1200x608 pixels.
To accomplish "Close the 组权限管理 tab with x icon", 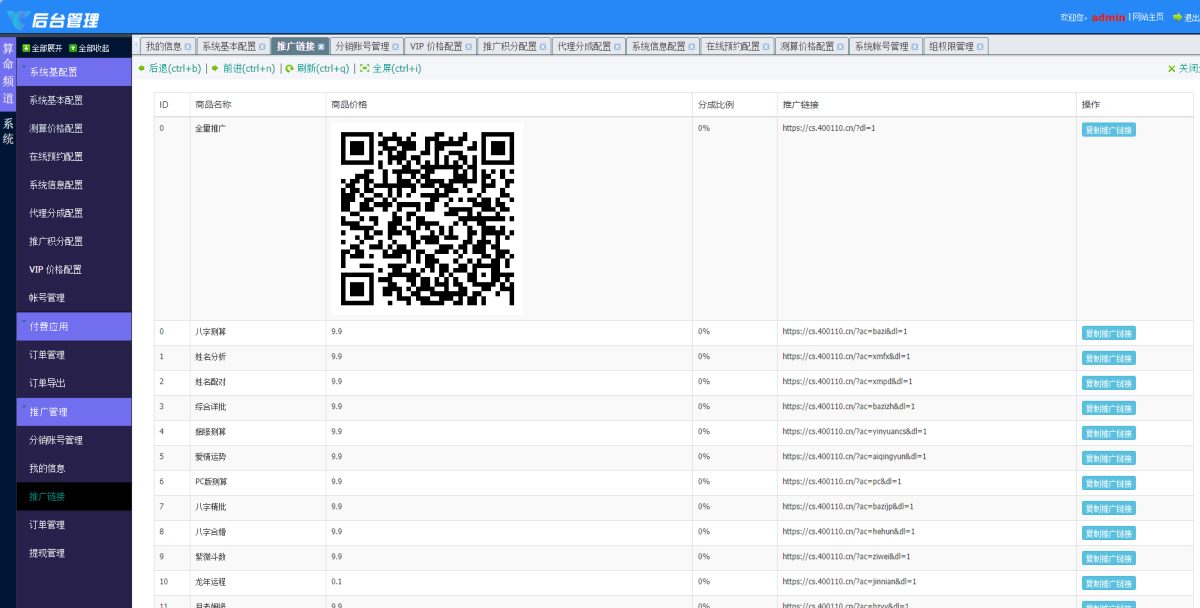I will (981, 47).
